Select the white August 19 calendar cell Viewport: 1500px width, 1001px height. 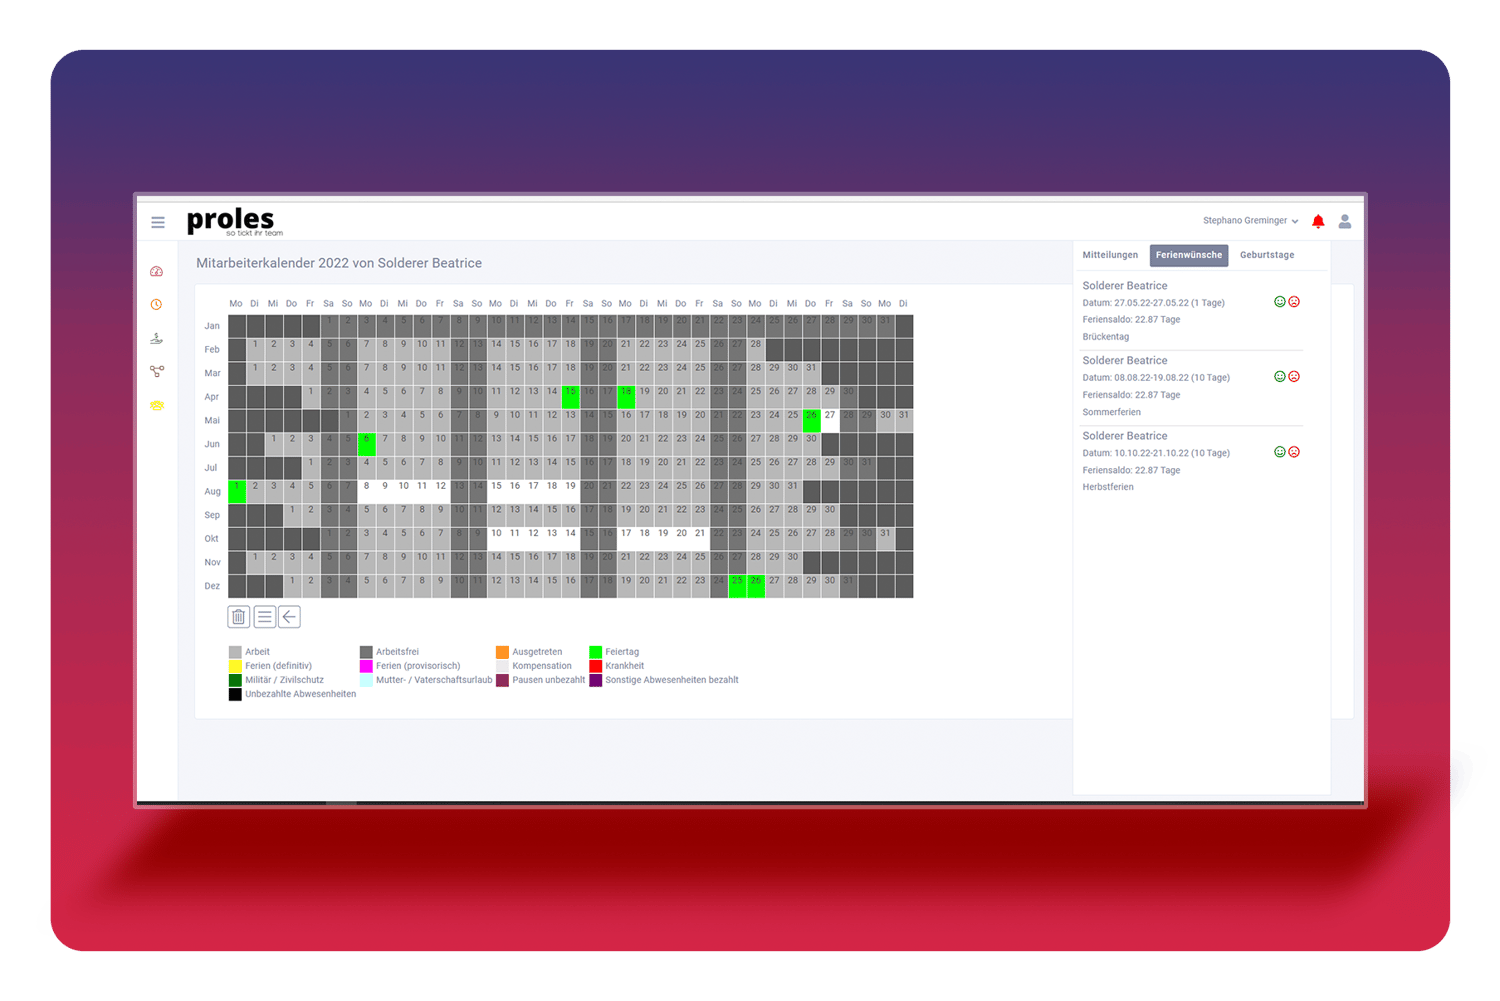click(570, 491)
